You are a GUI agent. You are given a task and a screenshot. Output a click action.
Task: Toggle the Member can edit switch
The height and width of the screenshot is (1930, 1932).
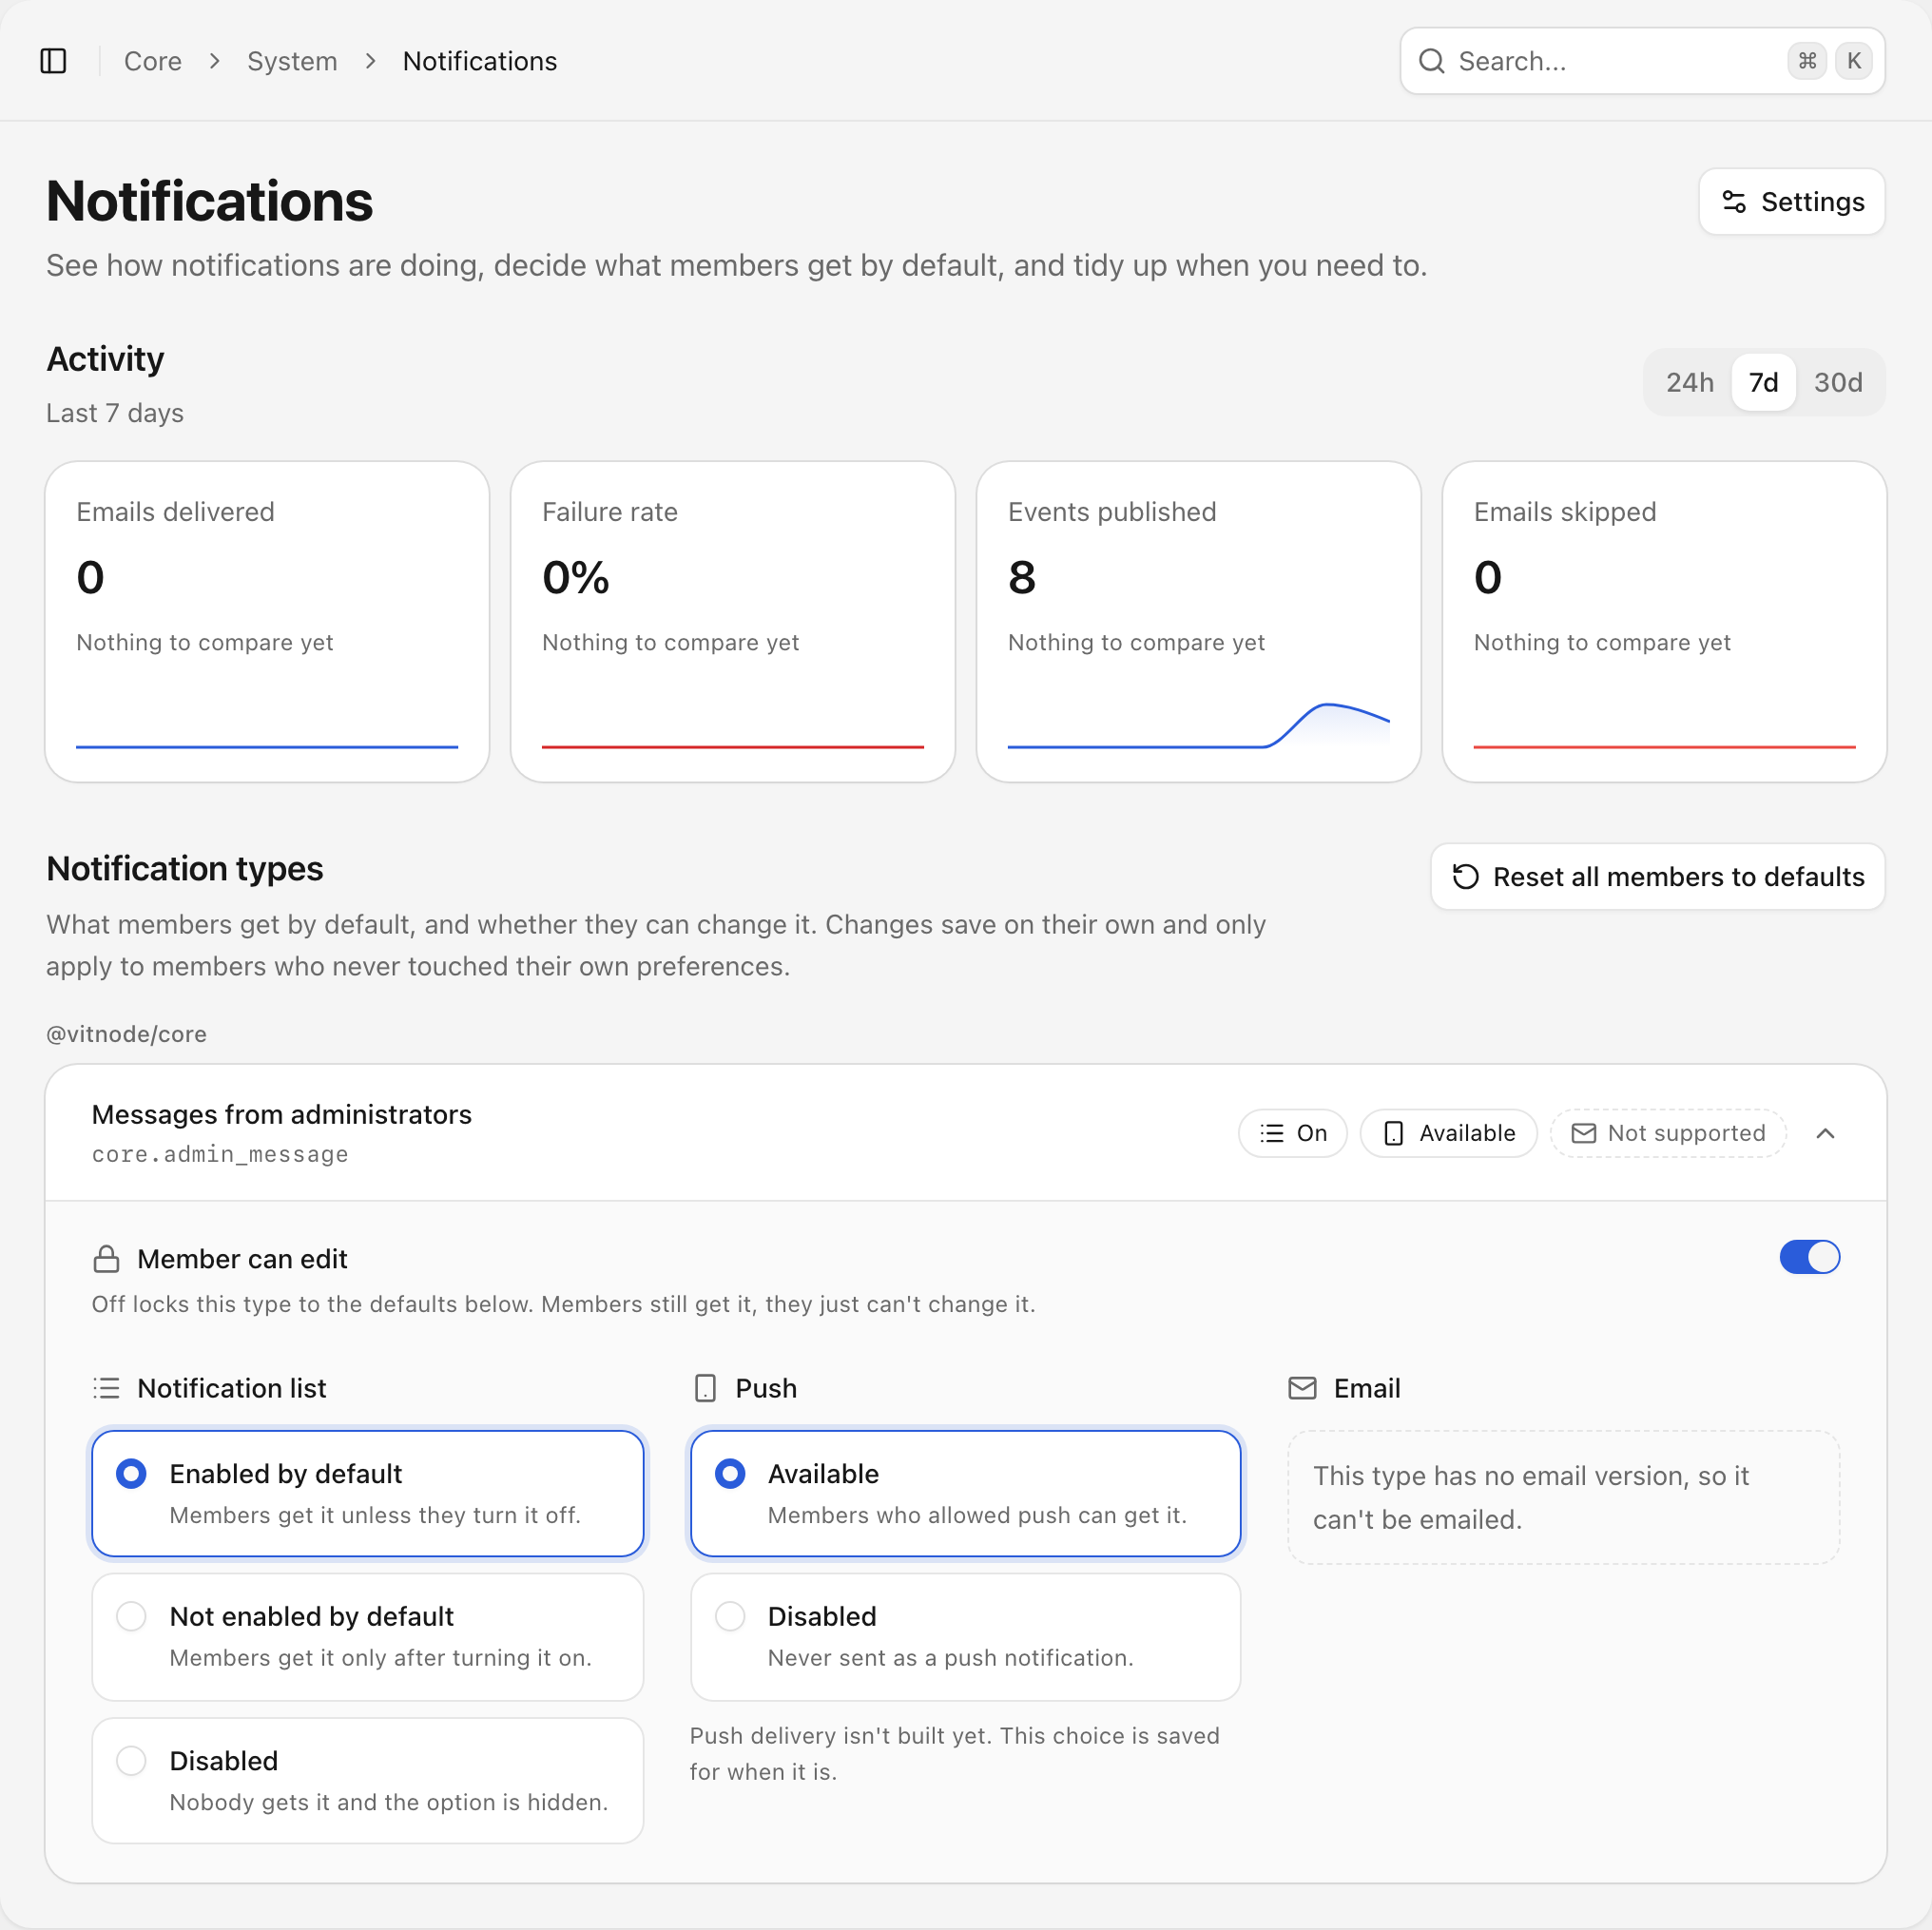pos(1809,1257)
